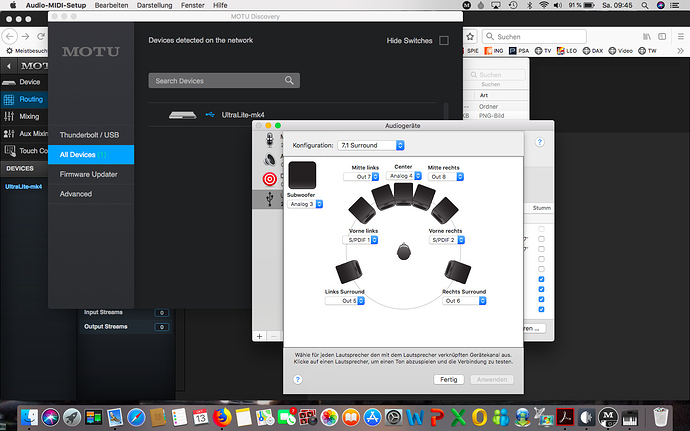This screenshot has width=690, height=431.
Task: Open the DAX bookmark in the browser
Action: 593,51
